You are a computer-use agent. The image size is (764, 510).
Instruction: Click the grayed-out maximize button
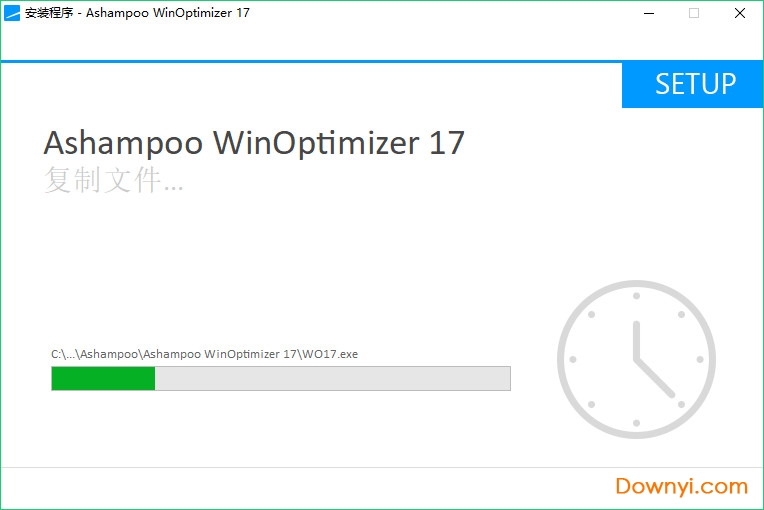[x=694, y=13]
